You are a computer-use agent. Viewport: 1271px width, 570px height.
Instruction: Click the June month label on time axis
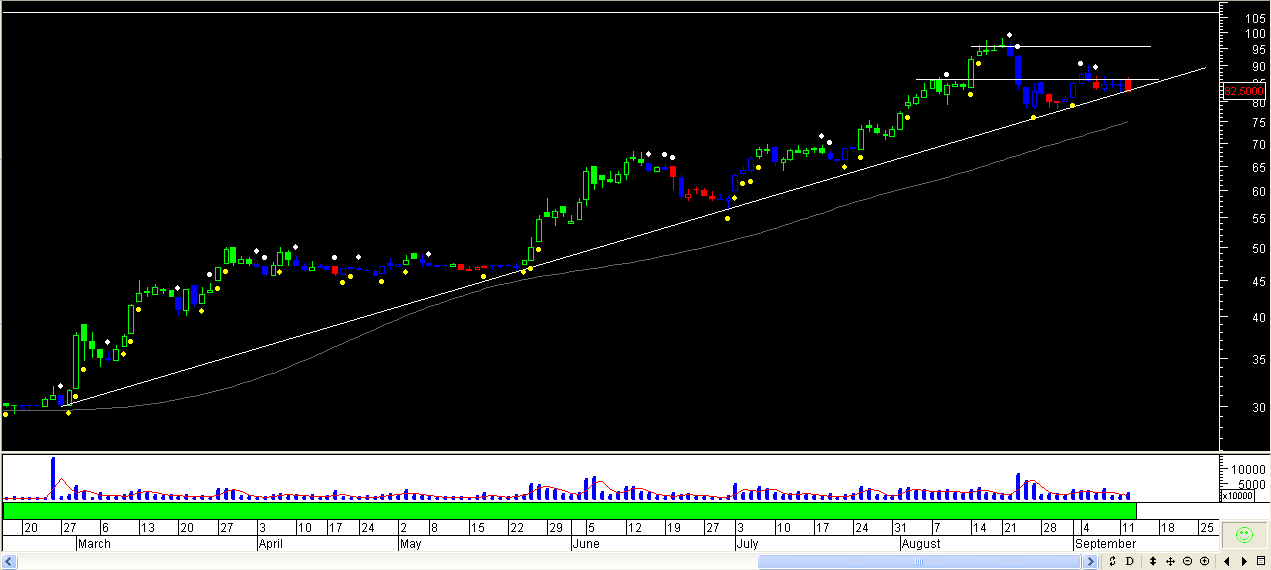[588, 544]
